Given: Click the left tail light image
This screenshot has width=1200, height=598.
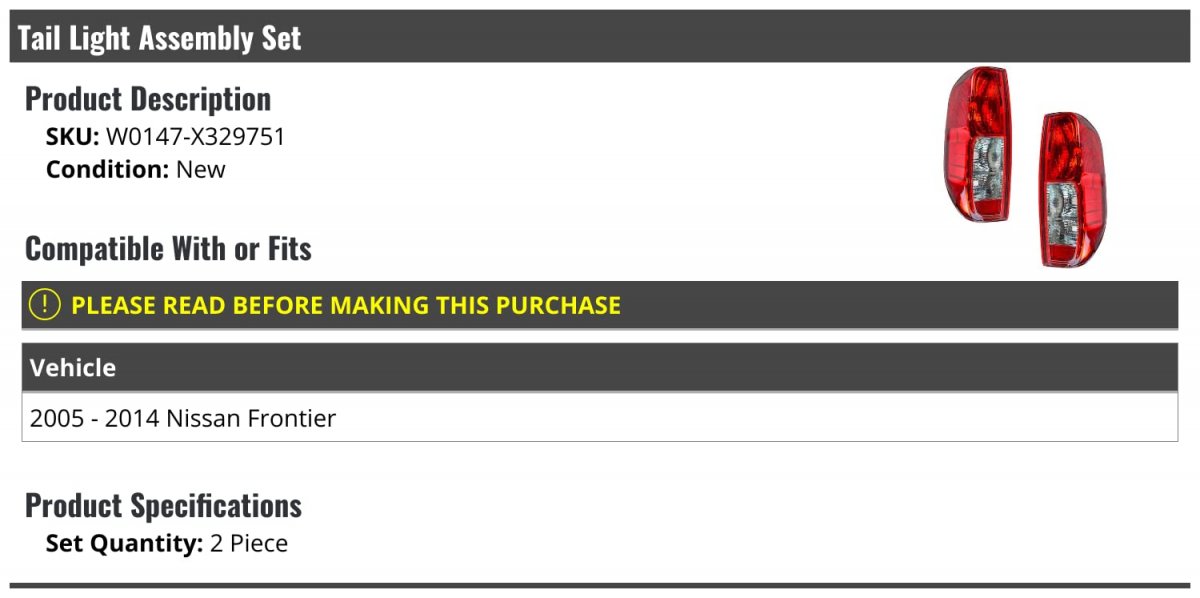Looking at the screenshot, I should 978,144.
